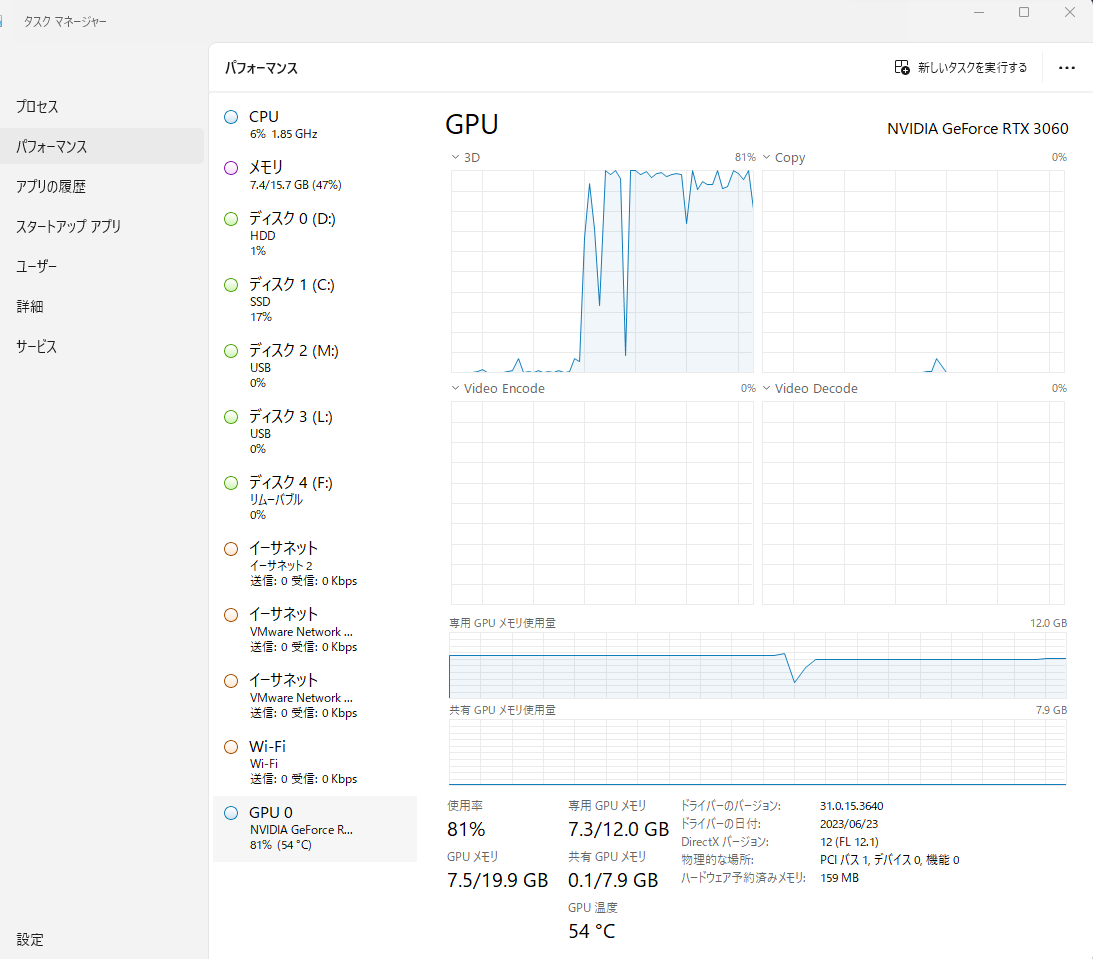Open アプリの履歴 in the sidebar
The height and width of the screenshot is (959, 1093).
[102, 186]
